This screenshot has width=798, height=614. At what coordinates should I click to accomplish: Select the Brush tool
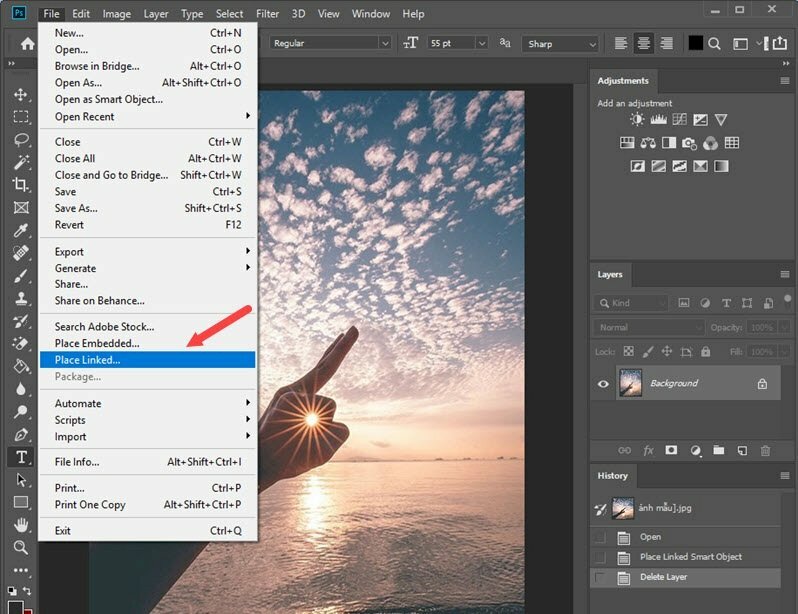pyautogui.click(x=20, y=276)
